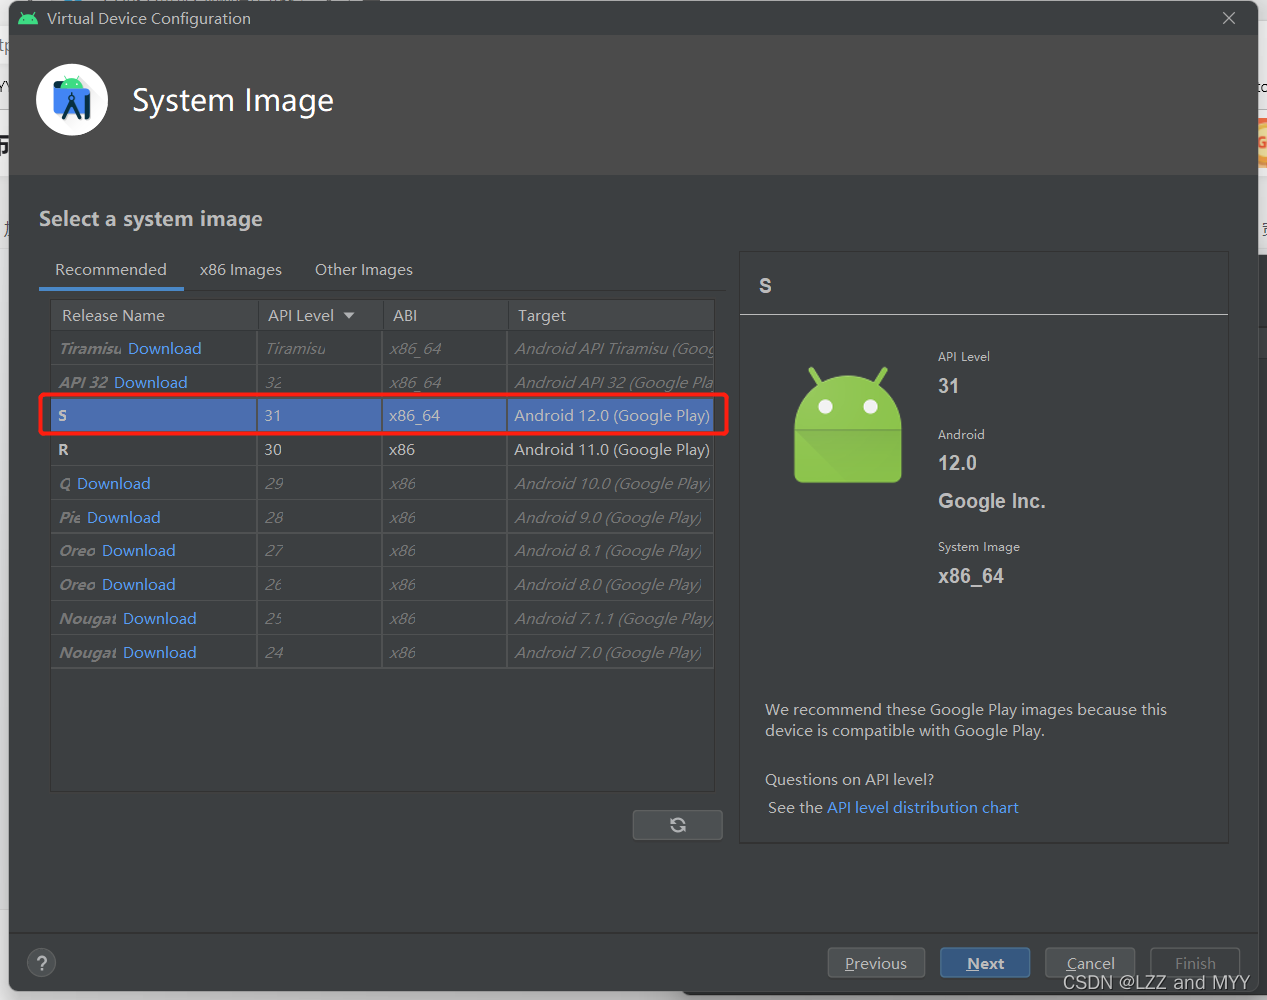The width and height of the screenshot is (1267, 1000).
Task: Select the S release row
Action: point(383,415)
